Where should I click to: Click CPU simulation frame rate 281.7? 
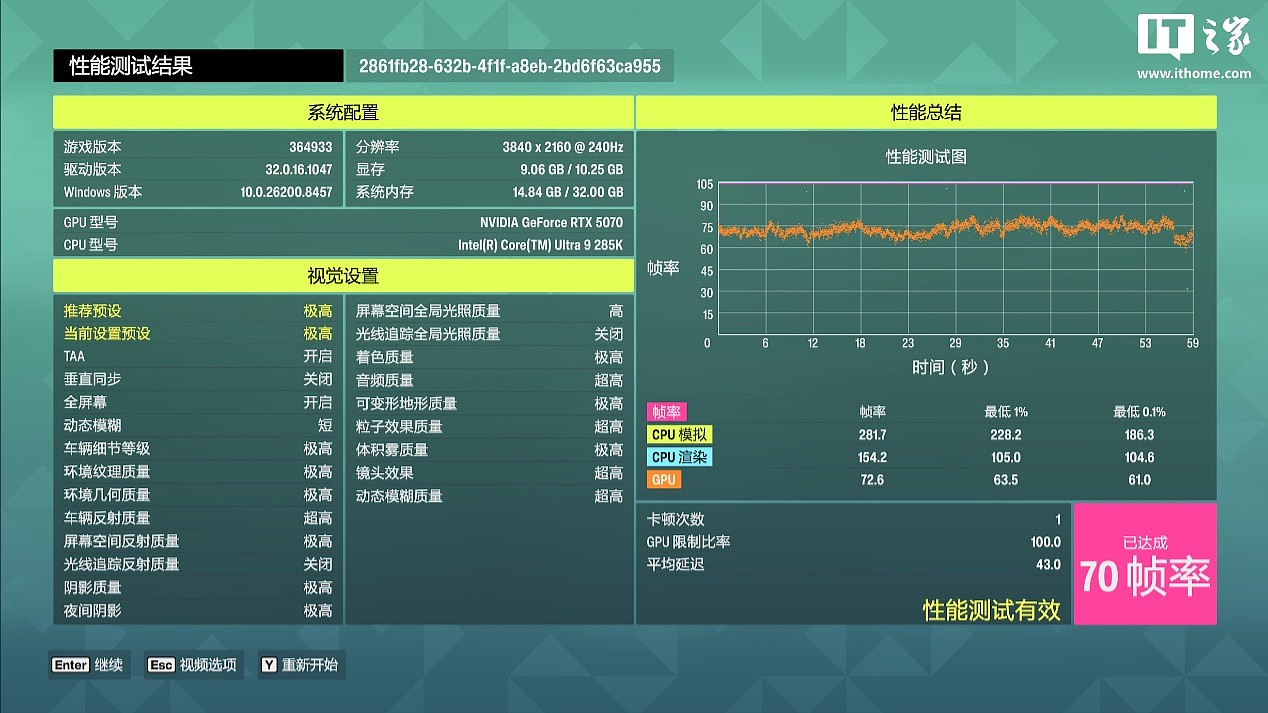pyautogui.click(x=872, y=435)
